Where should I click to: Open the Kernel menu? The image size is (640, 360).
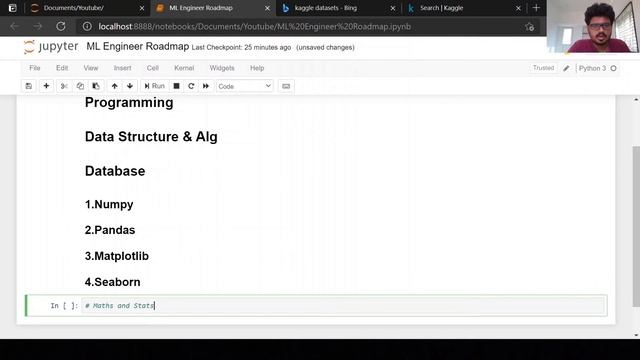(x=184, y=68)
